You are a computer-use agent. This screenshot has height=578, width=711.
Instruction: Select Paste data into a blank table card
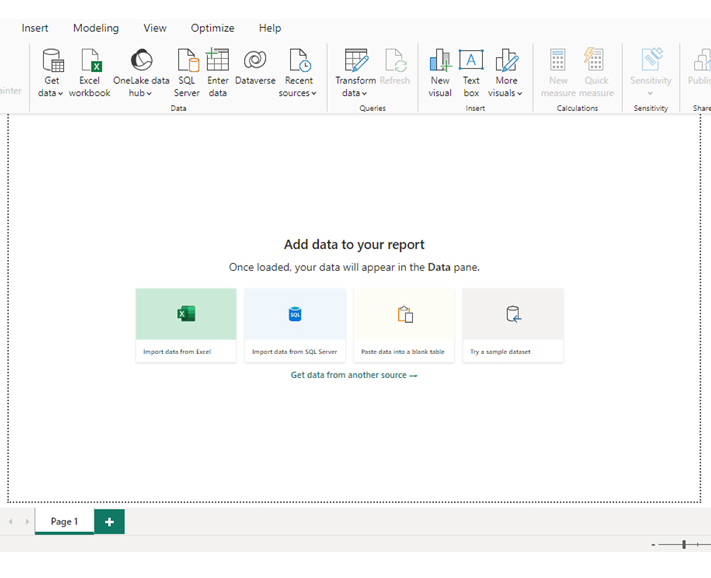pos(404,325)
